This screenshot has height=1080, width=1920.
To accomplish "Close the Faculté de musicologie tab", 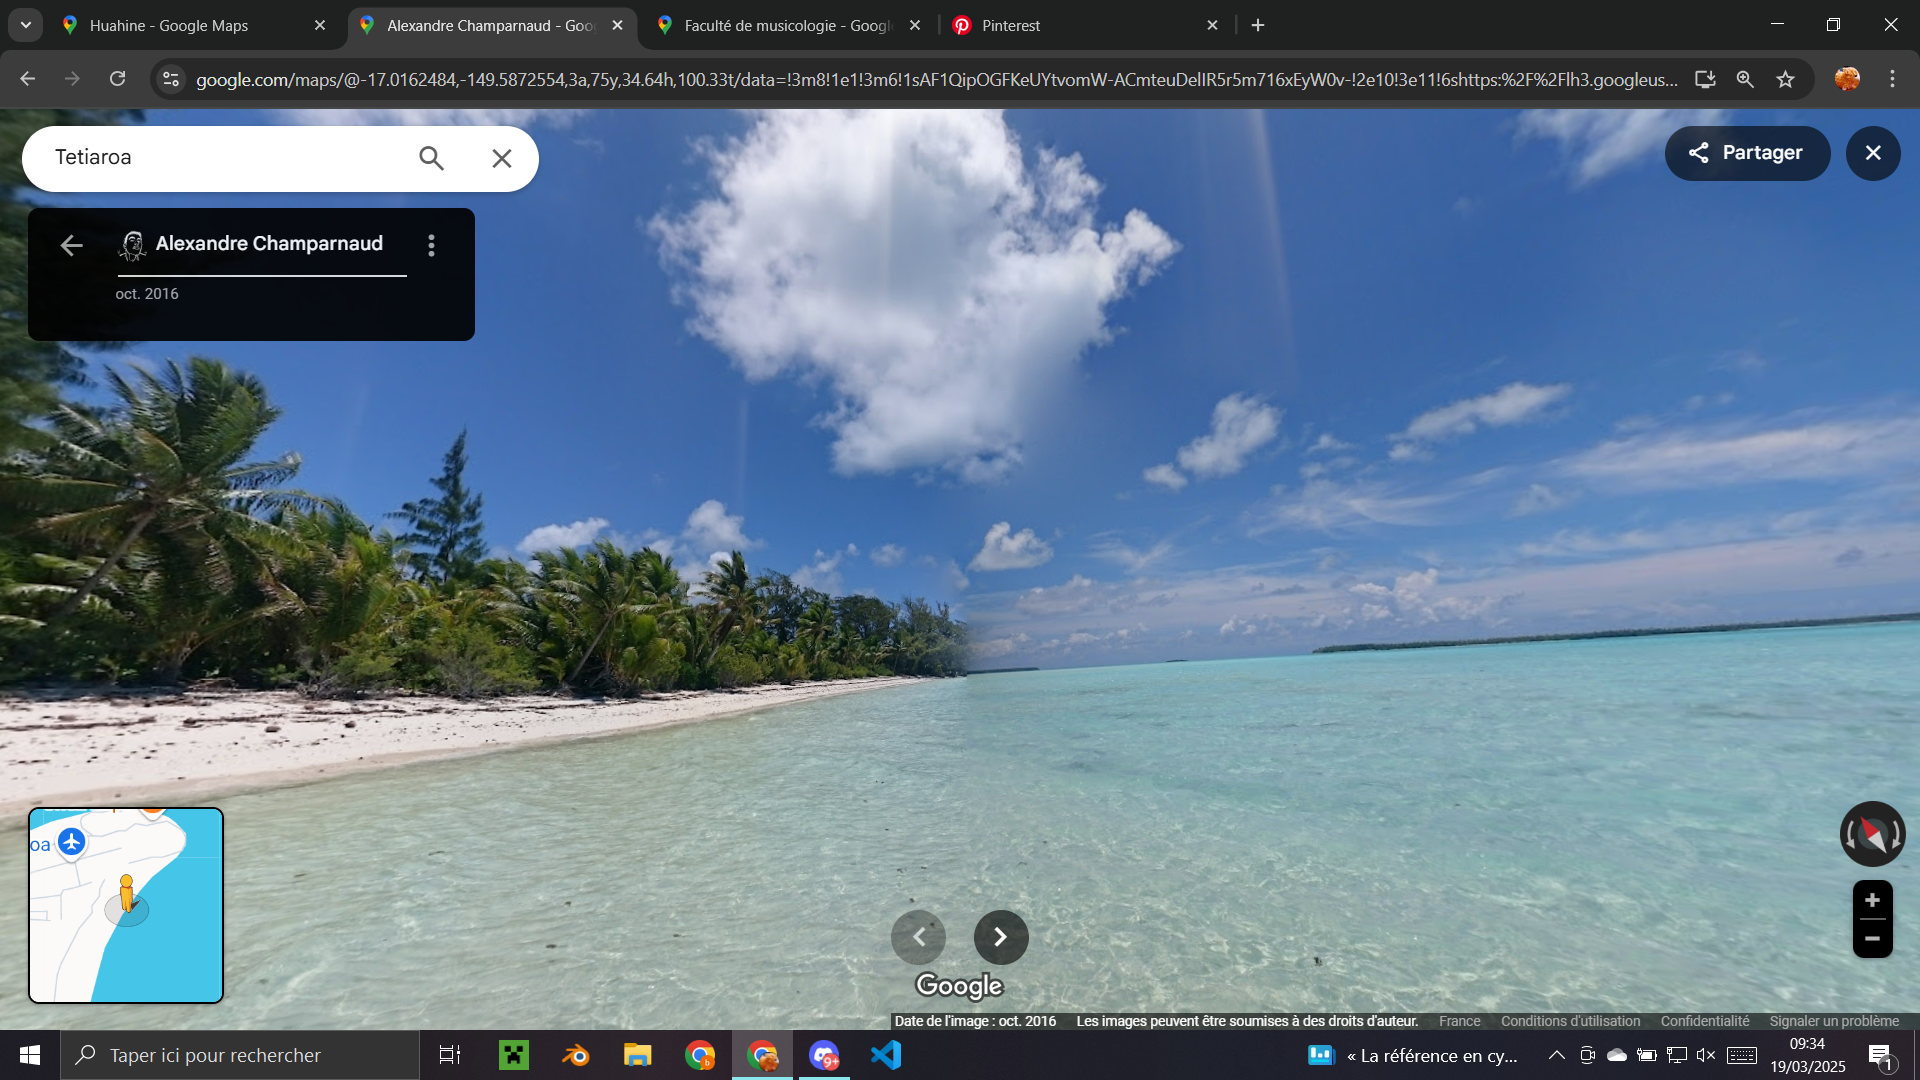I will (915, 25).
